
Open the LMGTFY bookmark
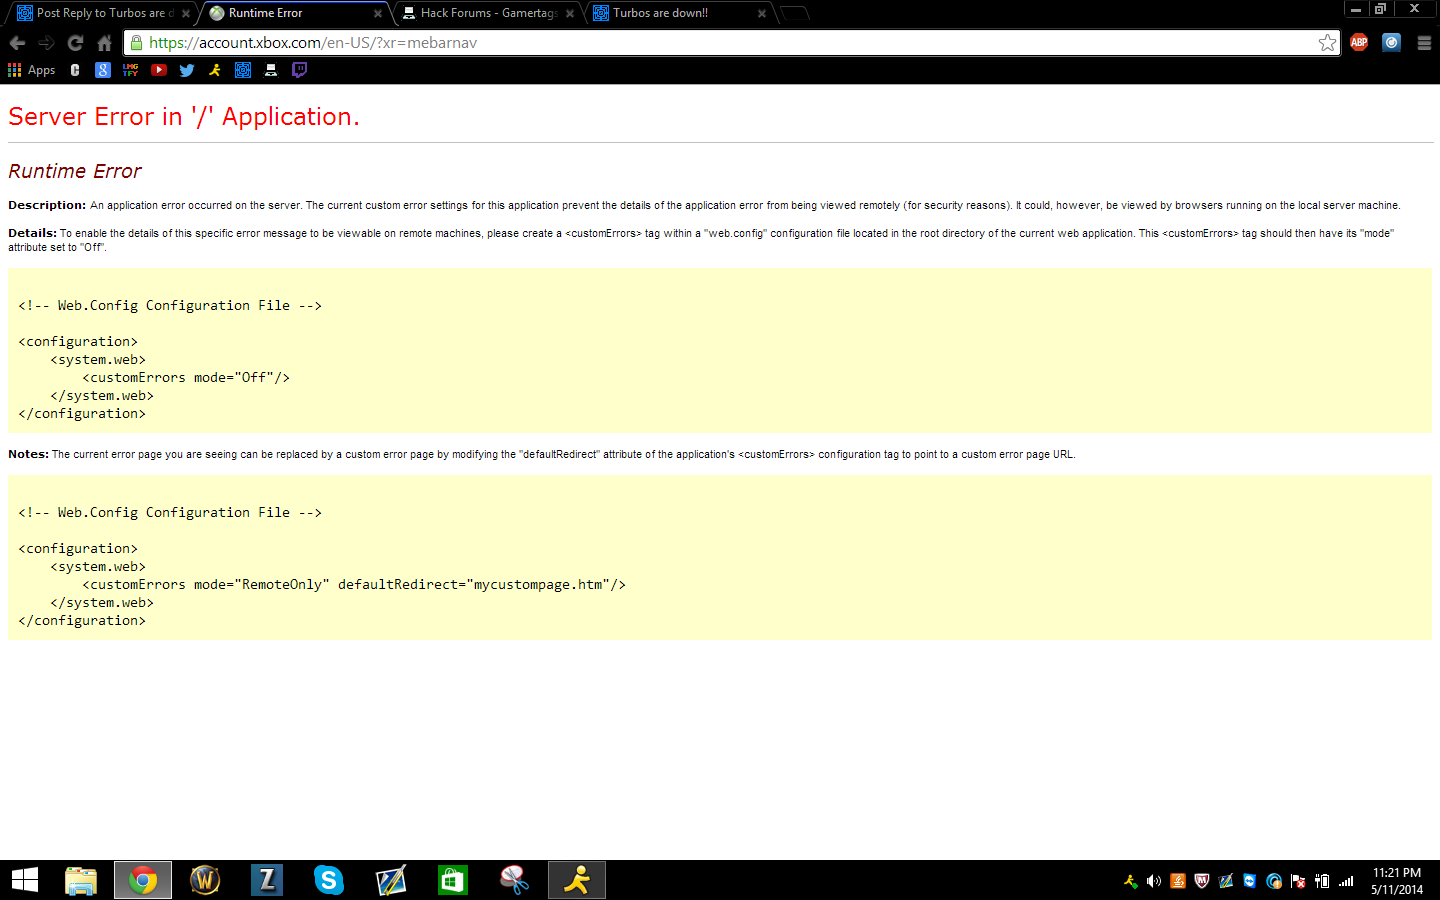tap(131, 70)
